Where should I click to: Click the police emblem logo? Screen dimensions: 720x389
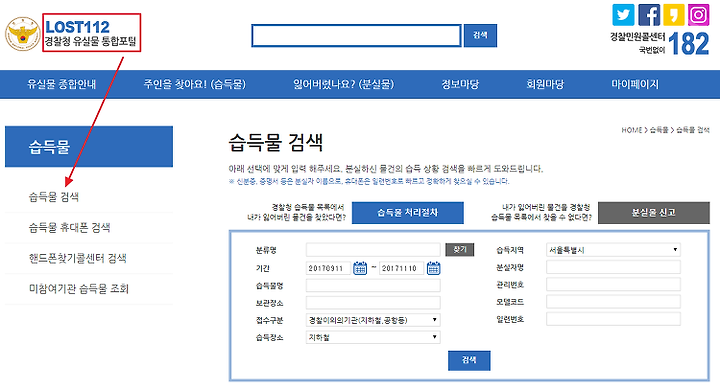tap(22, 34)
